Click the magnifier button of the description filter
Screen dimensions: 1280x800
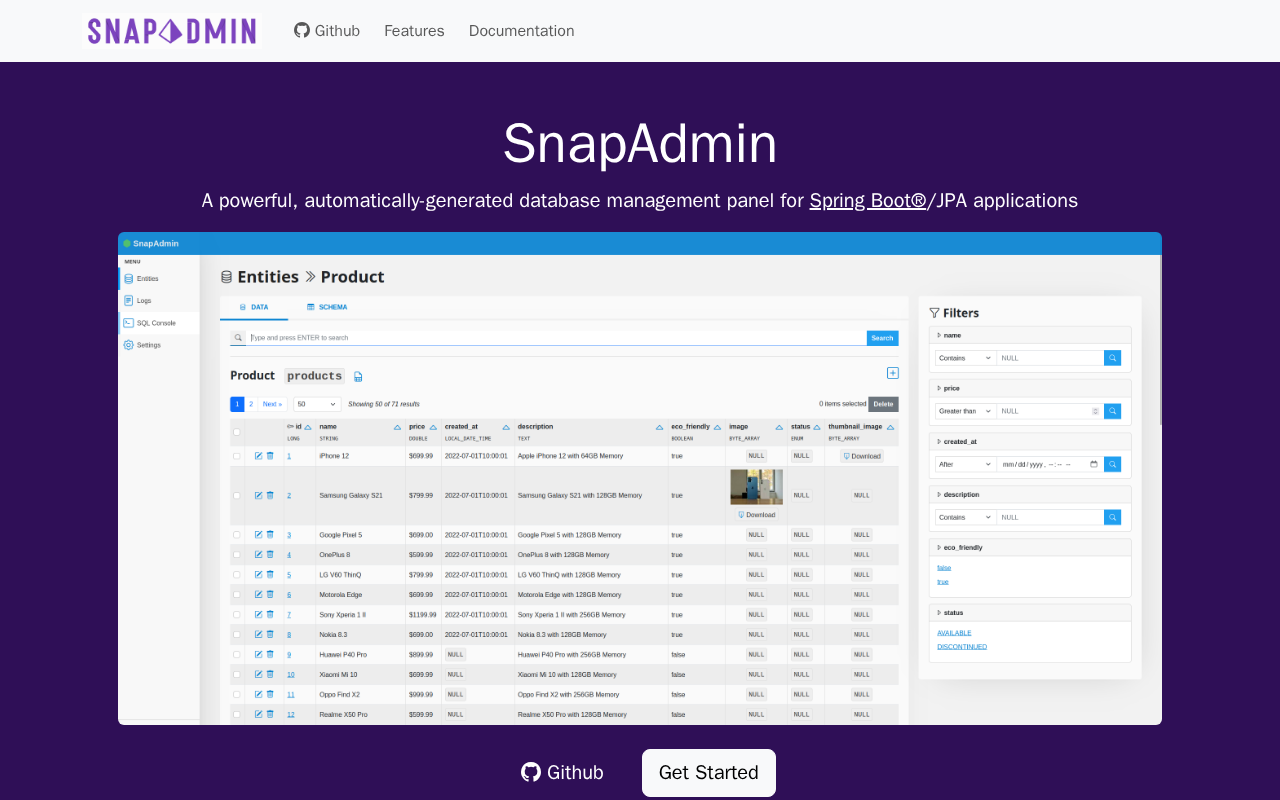(x=1112, y=517)
